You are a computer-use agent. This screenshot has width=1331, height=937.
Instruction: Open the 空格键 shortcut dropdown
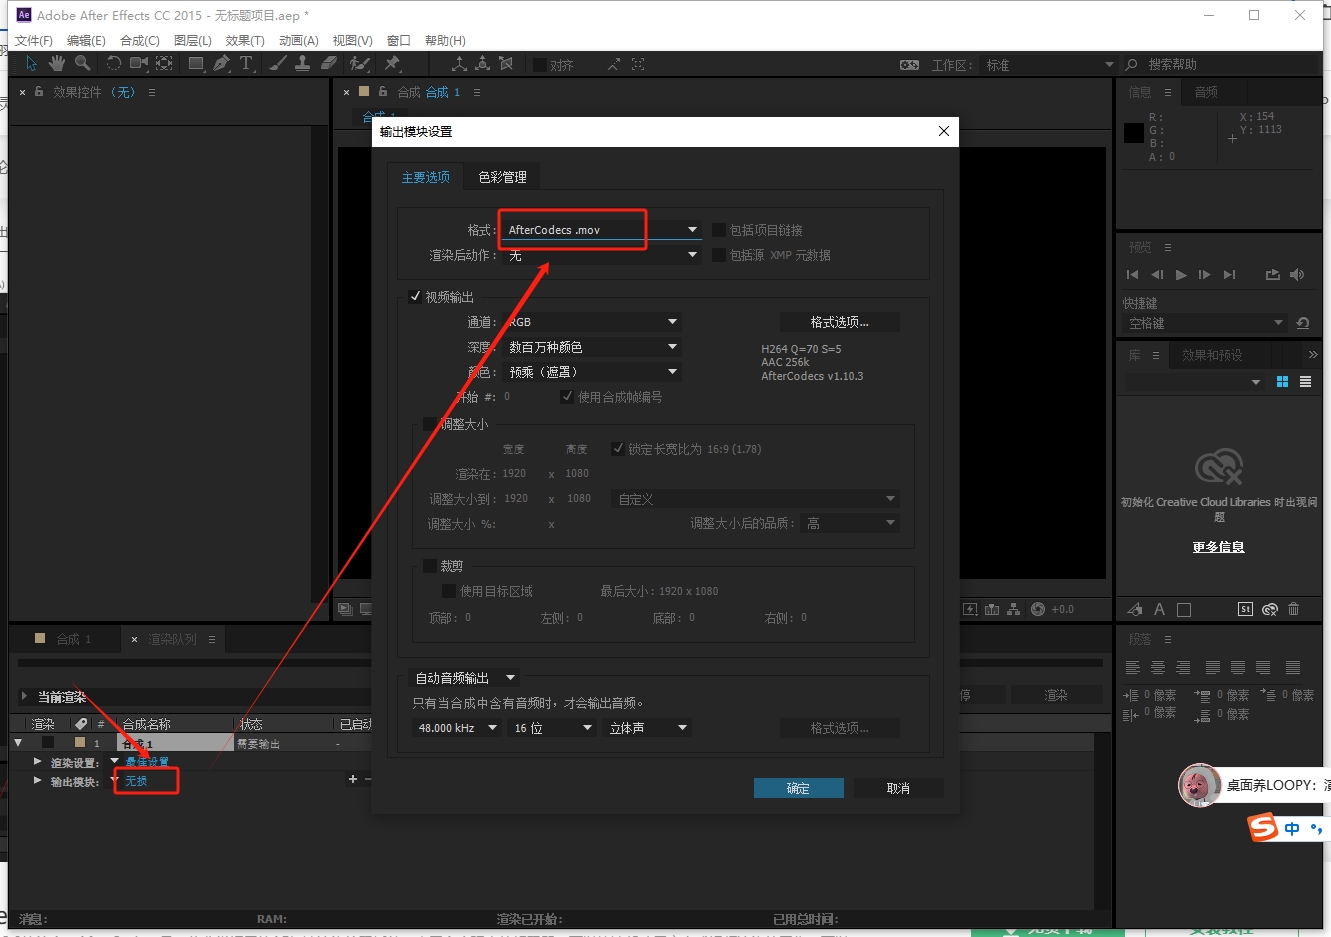(1204, 323)
